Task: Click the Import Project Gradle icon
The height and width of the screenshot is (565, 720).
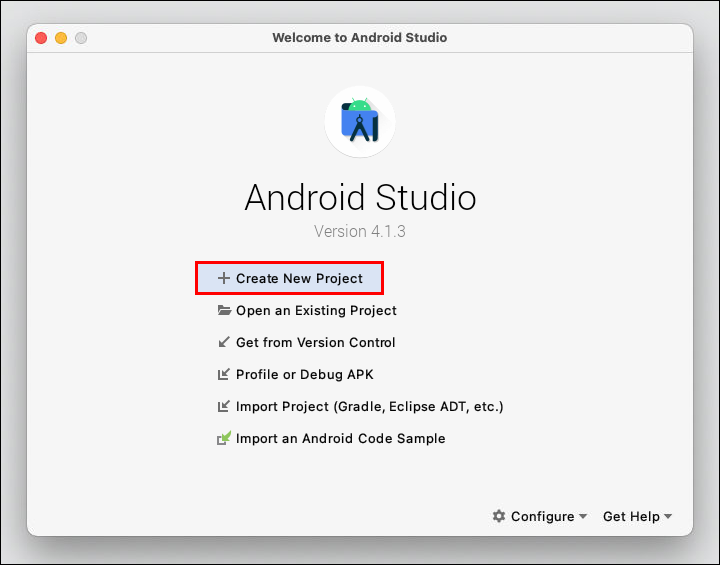Action: click(x=224, y=407)
